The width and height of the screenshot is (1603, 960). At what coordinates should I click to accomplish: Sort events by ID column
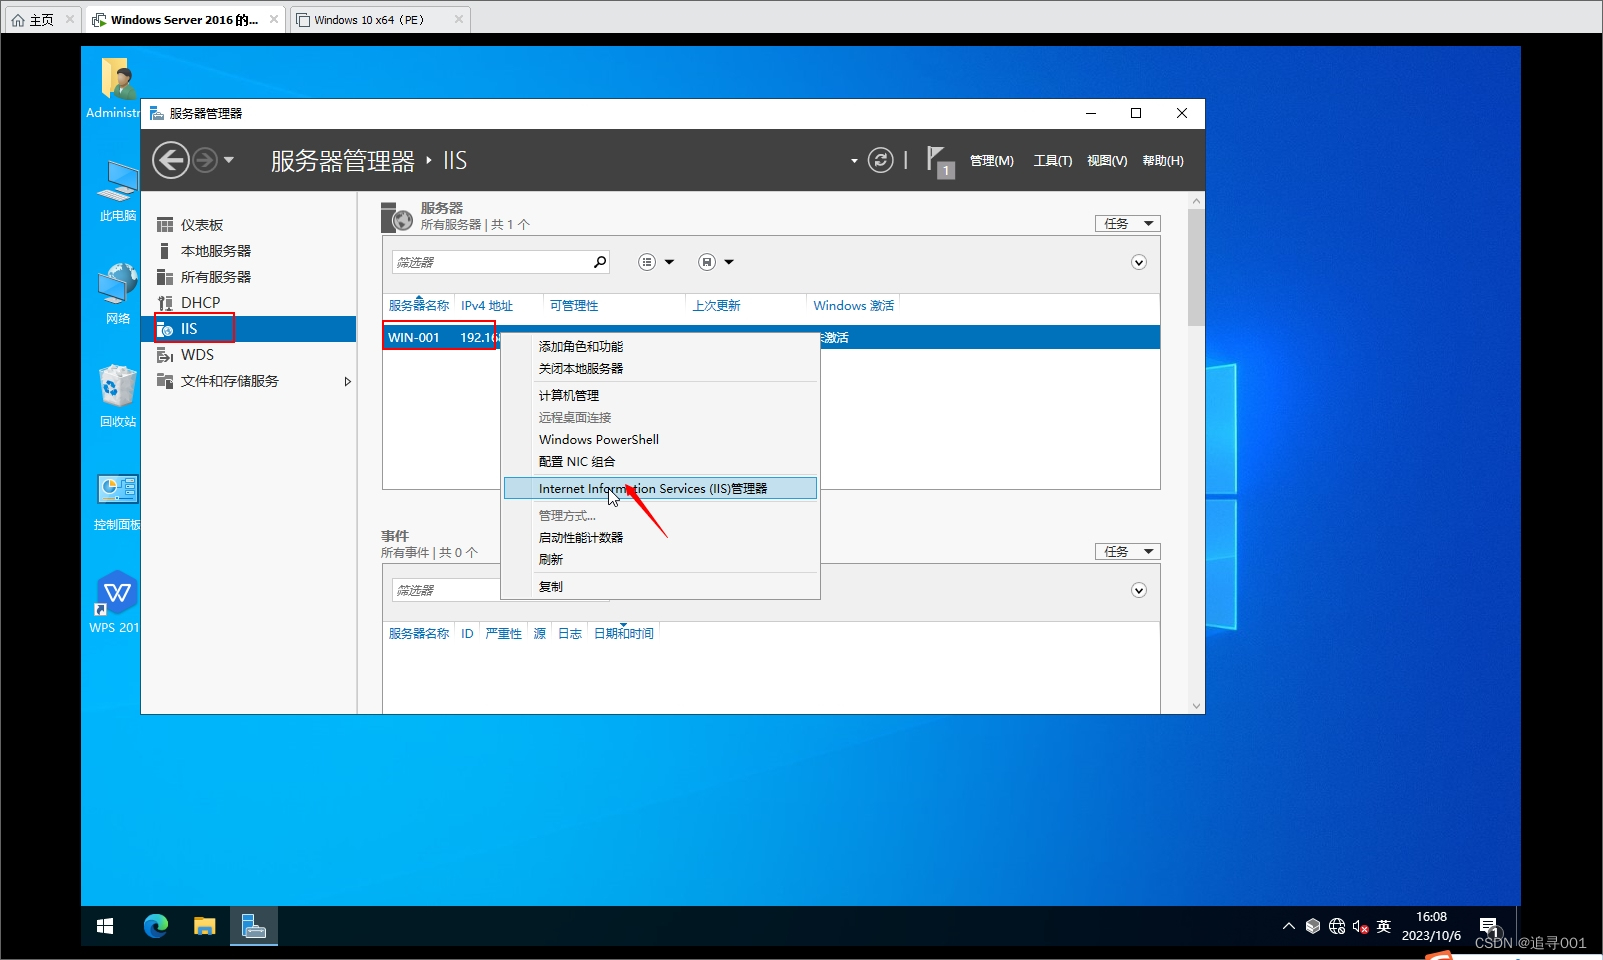[467, 634]
